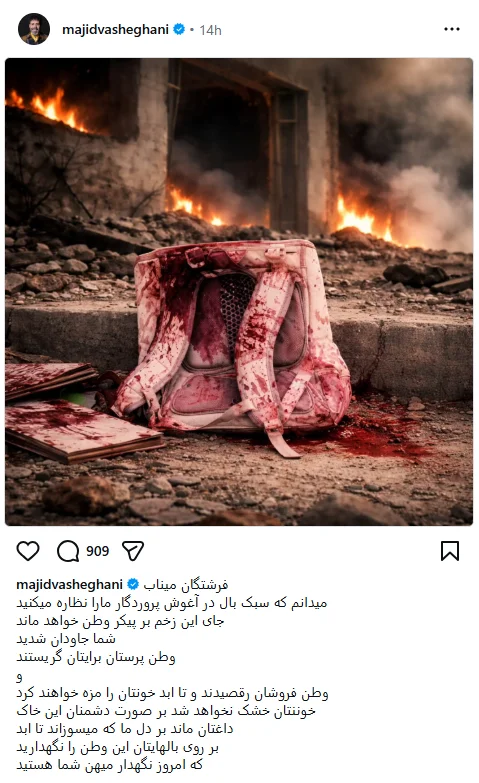Screen dimensions: 479x783
Task: Open the backpack photo of the post
Action: (239, 292)
